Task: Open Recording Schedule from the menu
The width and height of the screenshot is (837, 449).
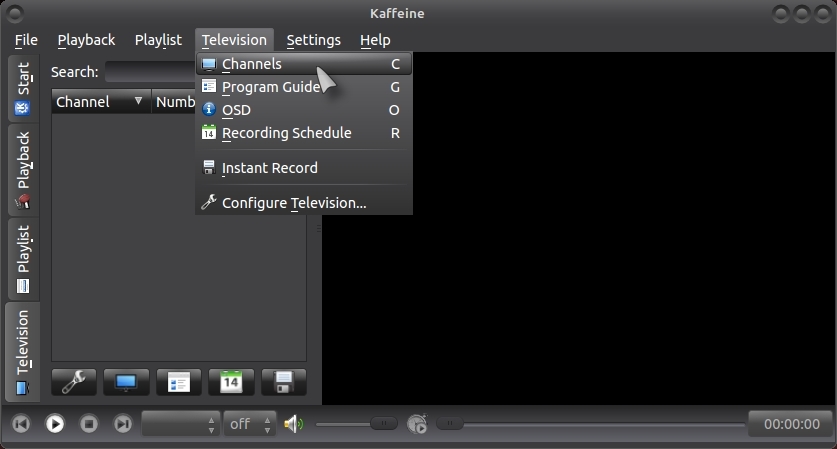Action: pyautogui.click(x=304, y=133)
